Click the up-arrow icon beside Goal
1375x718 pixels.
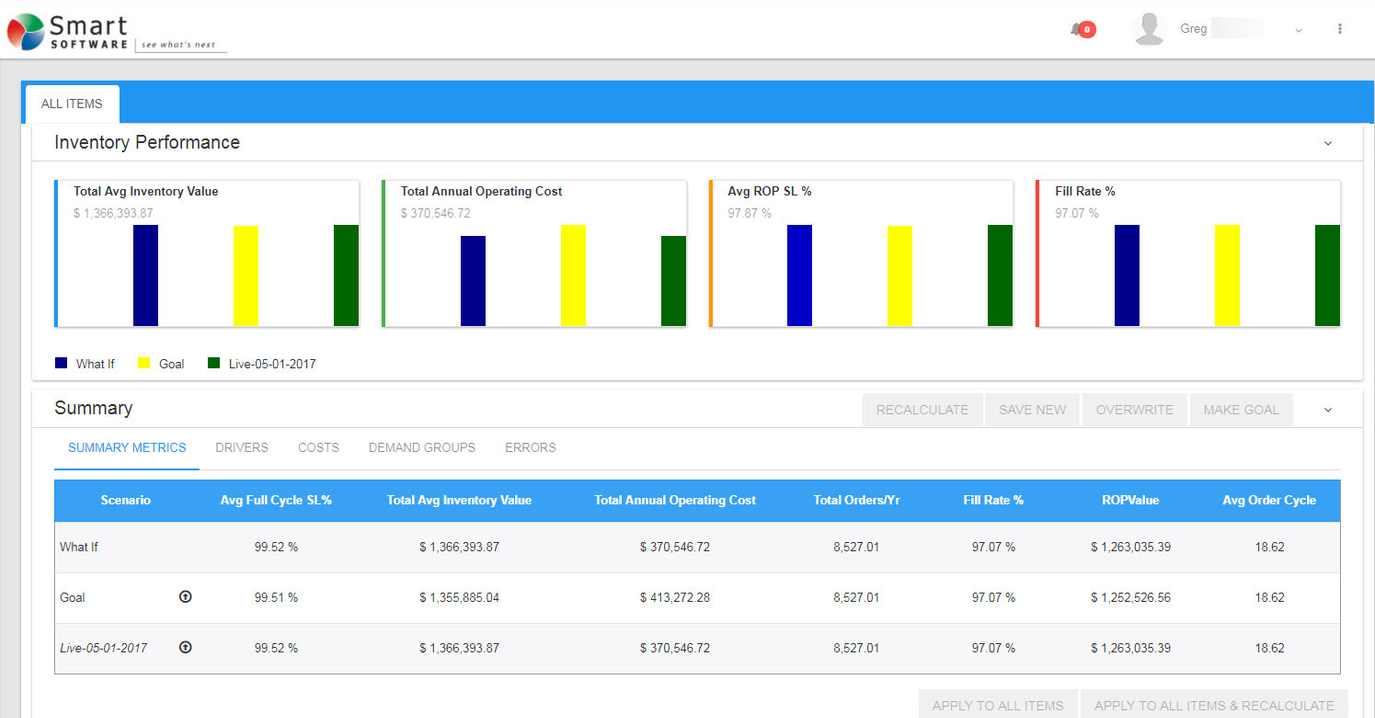[x=185, y=597]
